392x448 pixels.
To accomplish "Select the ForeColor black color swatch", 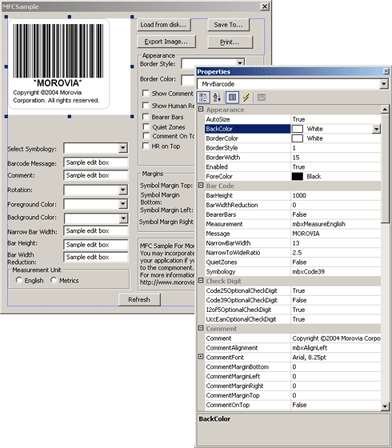I will pos(297,176).
